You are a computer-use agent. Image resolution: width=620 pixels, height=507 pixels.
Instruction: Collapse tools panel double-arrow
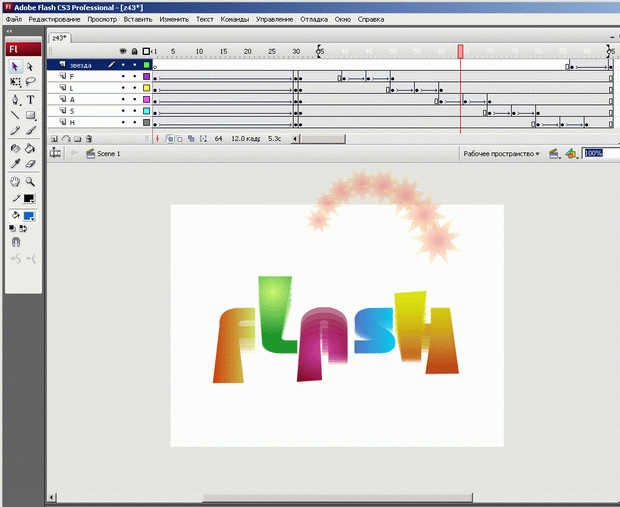[9, 31]
